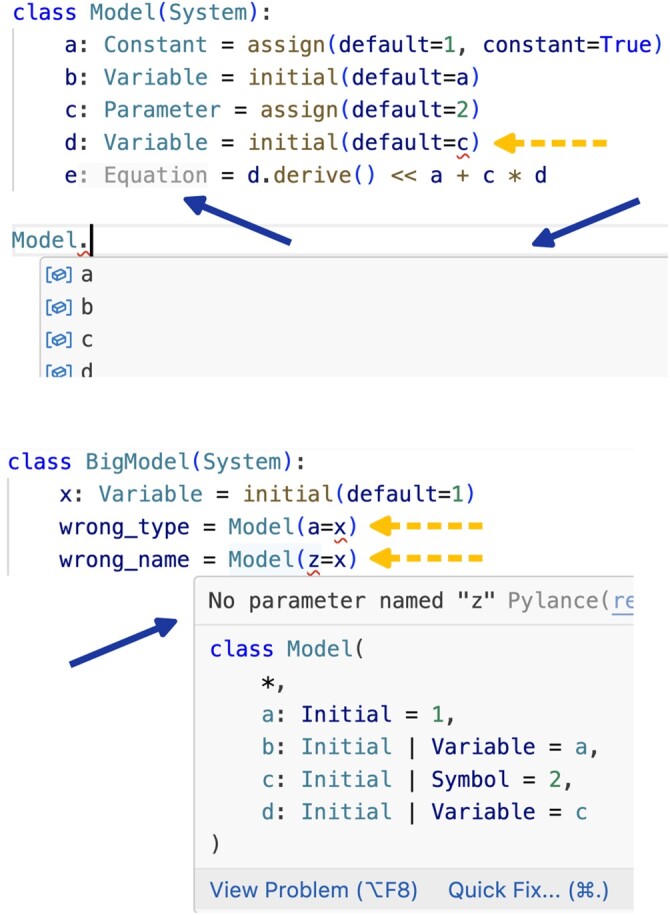Viewport: 670px width, 915px height.
Task: Click underlined 'x' in Model(a=x)
Action: pos(339,528)
